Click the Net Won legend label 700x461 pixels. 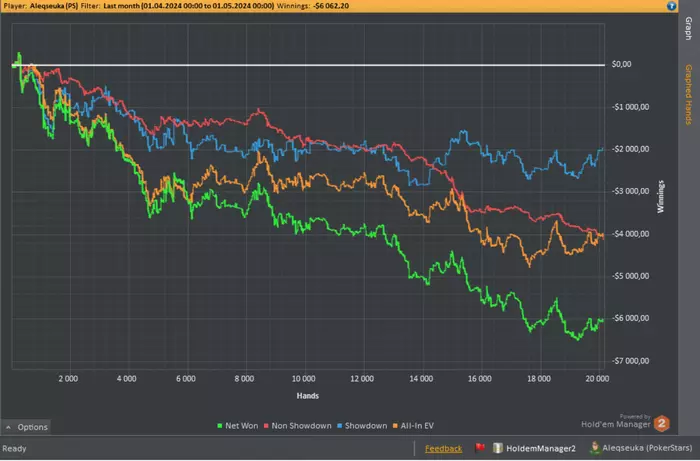[x=242, y=426]
